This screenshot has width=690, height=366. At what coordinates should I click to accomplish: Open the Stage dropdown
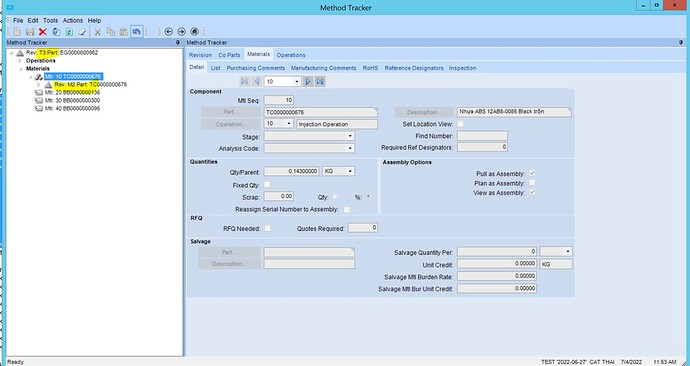pos(350,136)
